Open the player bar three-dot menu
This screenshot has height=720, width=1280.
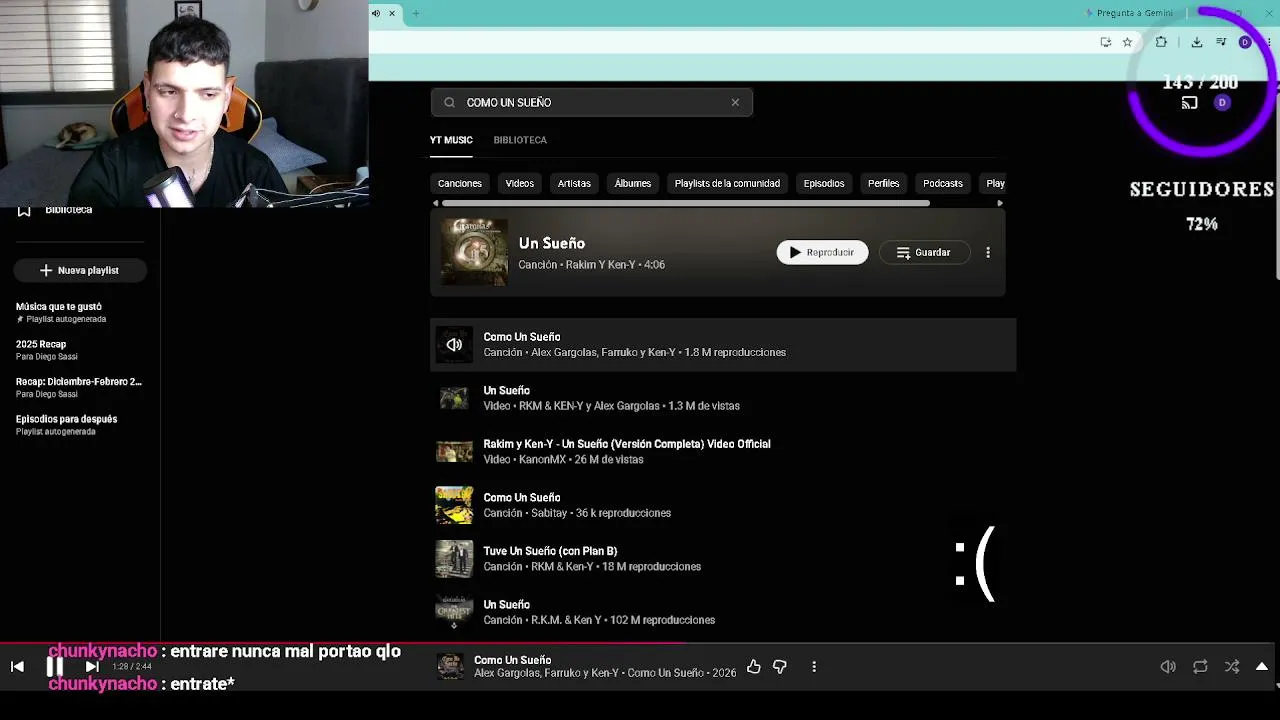(814, 666)
